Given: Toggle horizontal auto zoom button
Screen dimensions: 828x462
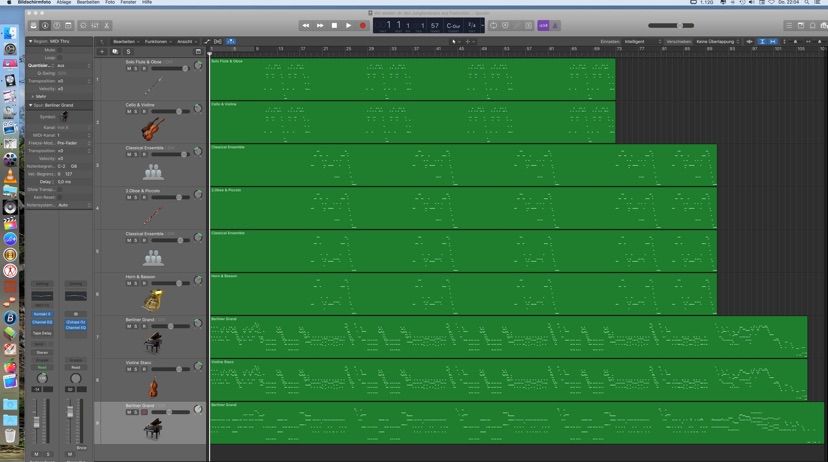Looking at the screenshot, I should tap(773, 41).
